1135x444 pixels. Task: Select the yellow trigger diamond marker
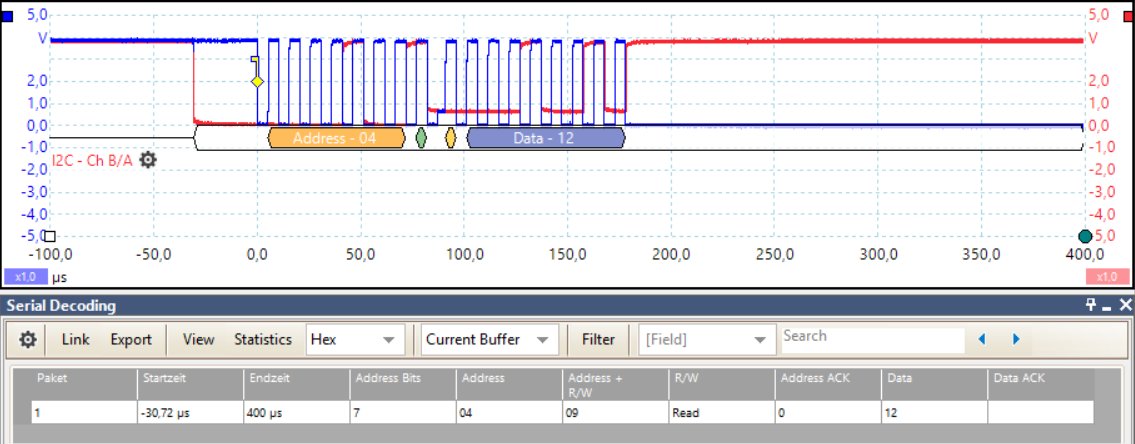pos(257,81)
